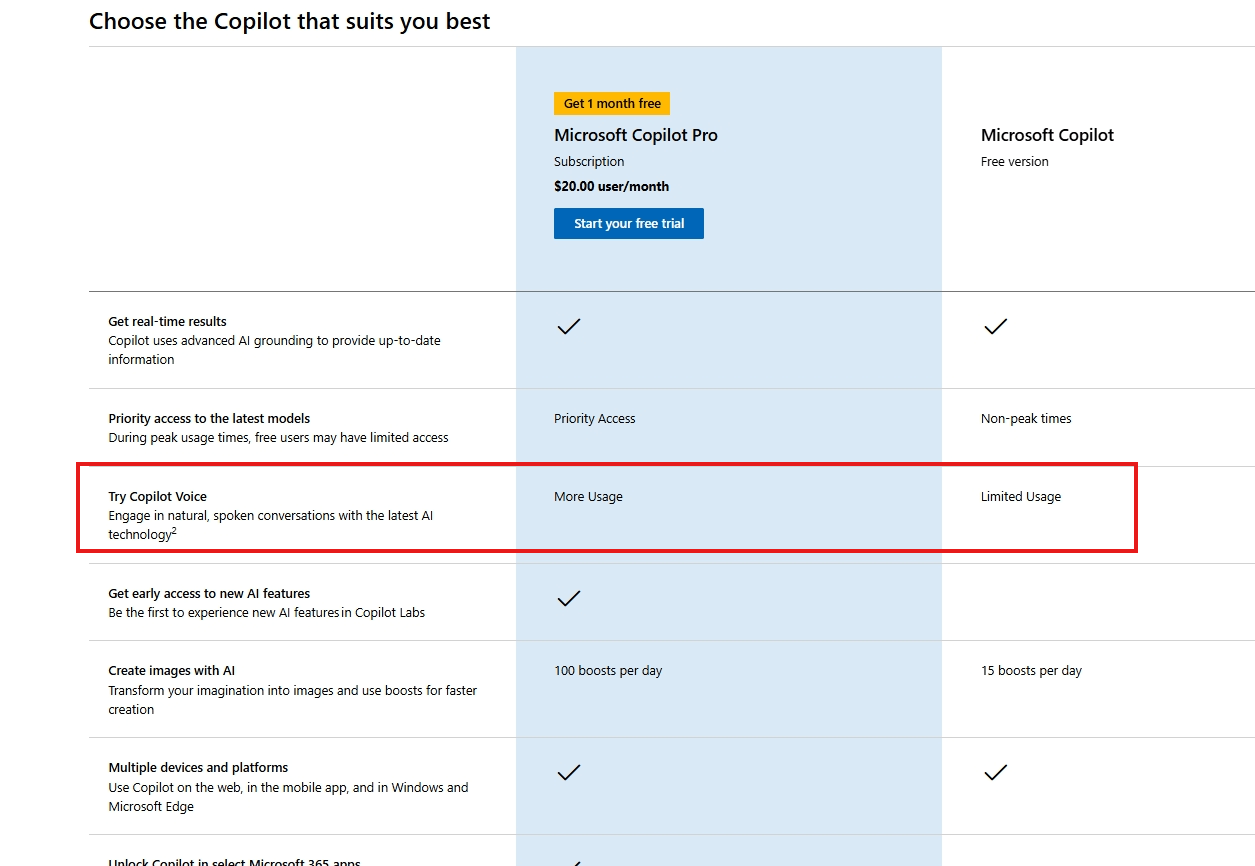Click the Get real-time results feature title
This screenshot has height=866, width=1255.
click(x=167, y=321)
